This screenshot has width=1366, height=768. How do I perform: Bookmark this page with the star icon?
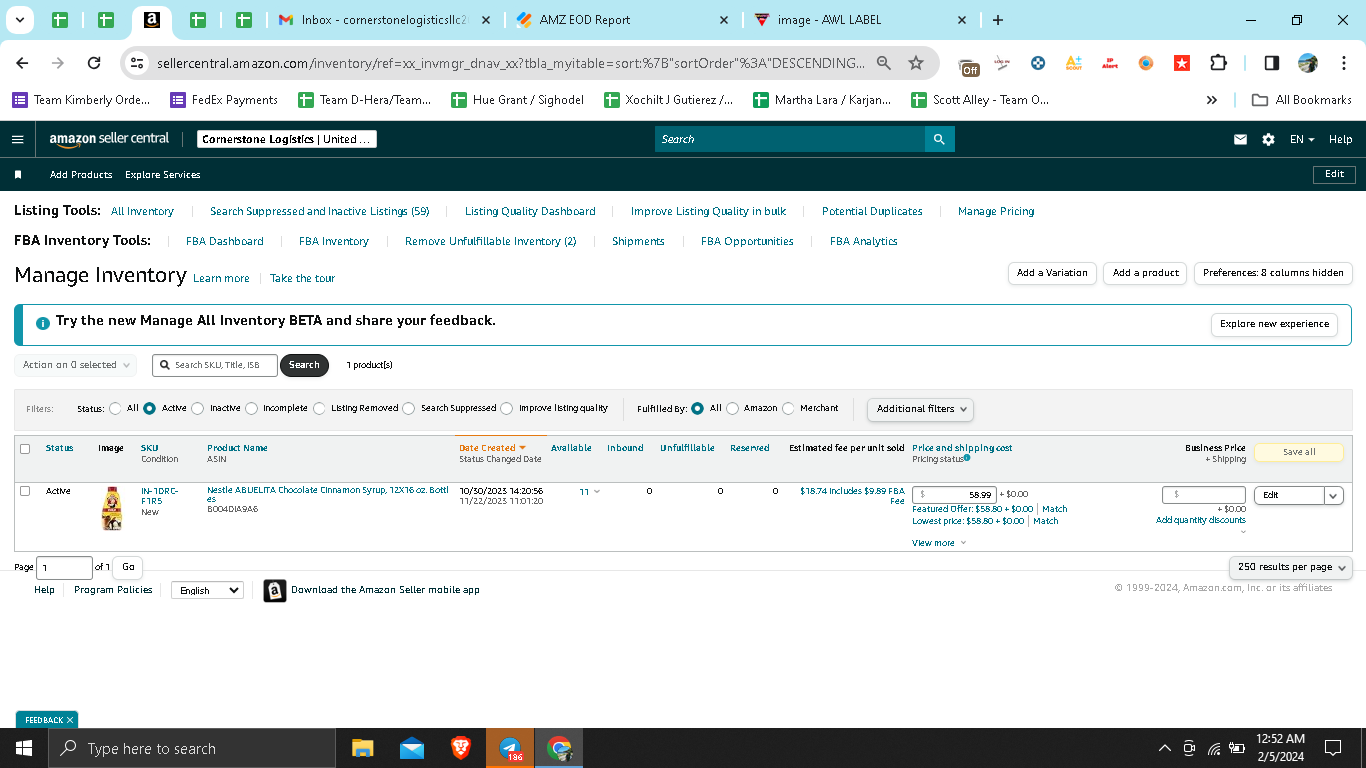click(x=916, y=63)
